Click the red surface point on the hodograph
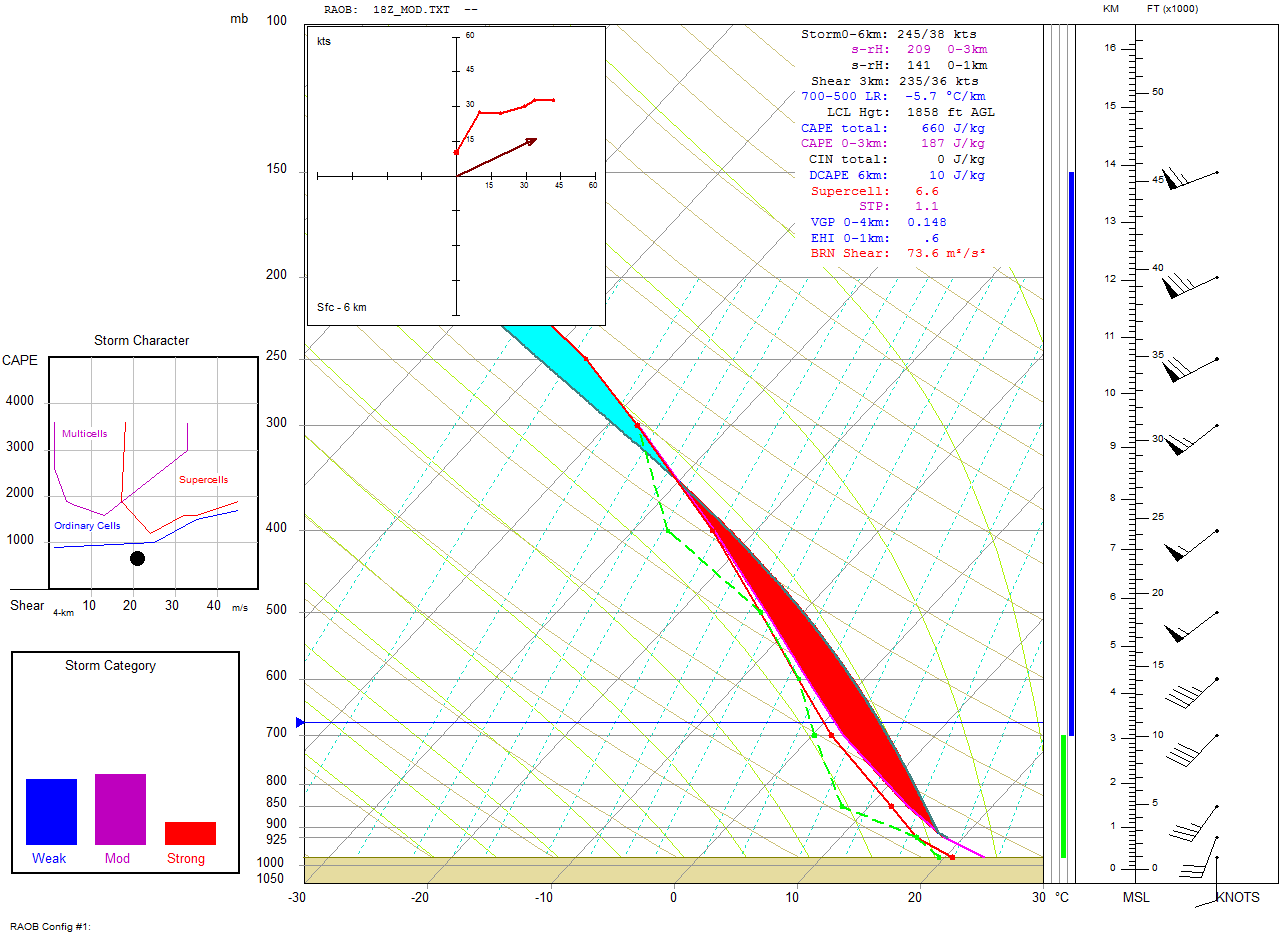 tap(456, 152)
